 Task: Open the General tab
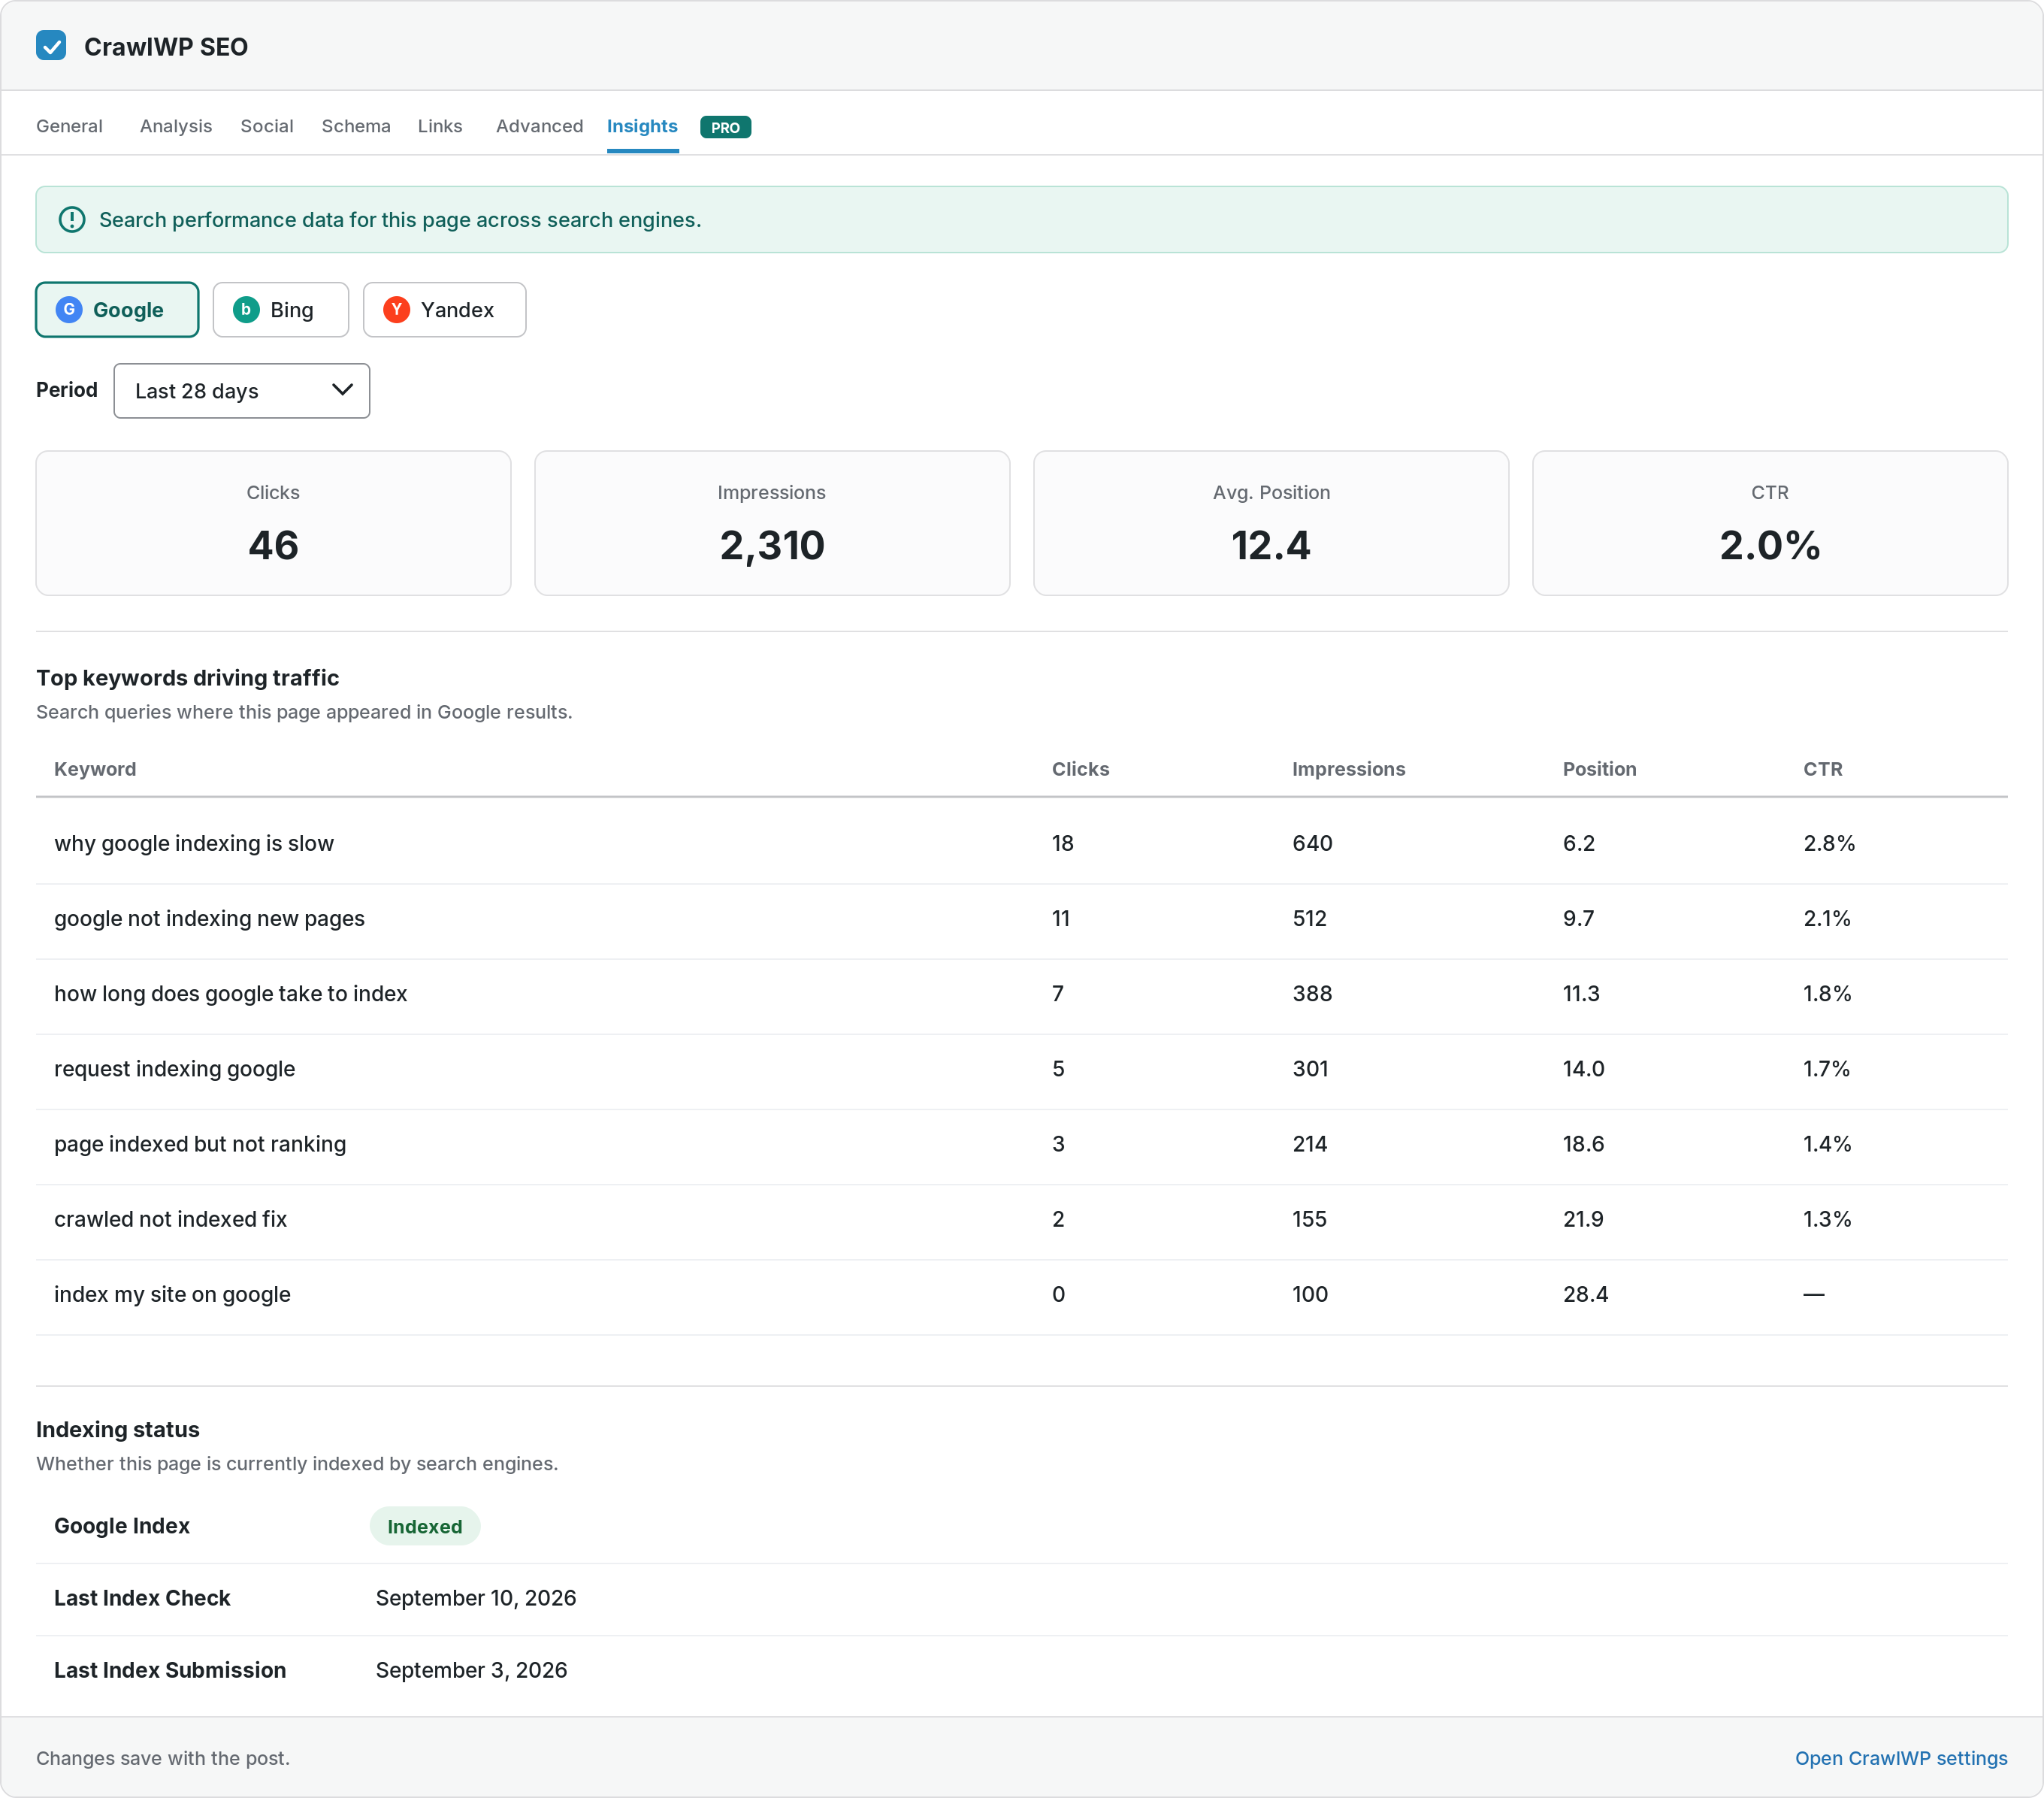pos(69,126)
